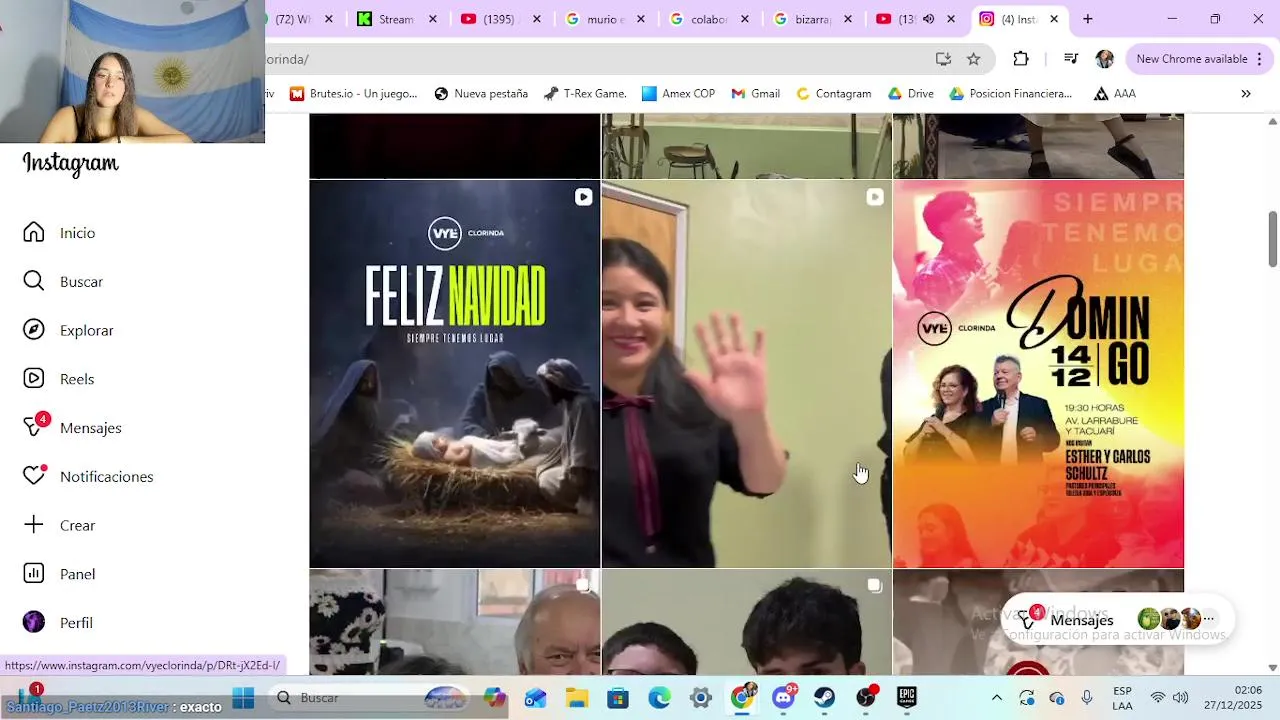Open Amex COP bookmark
Image resolution: width=1280 pixels, height=720 pixels.
[678, 94]
